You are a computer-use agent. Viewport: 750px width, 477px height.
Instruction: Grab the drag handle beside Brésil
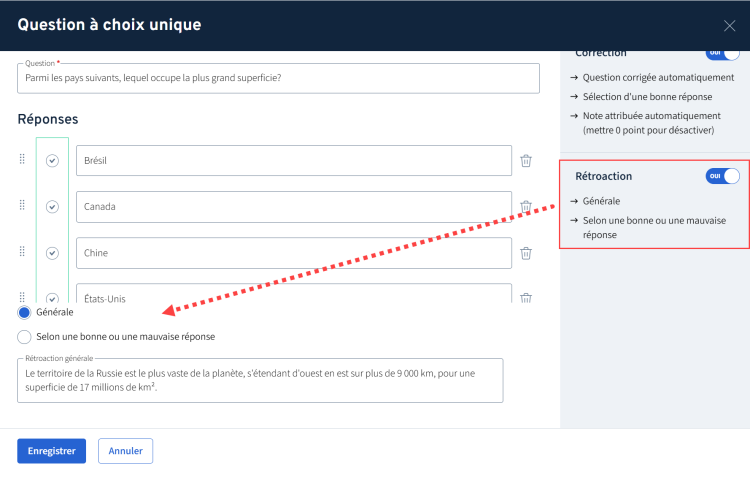[22, 160]
